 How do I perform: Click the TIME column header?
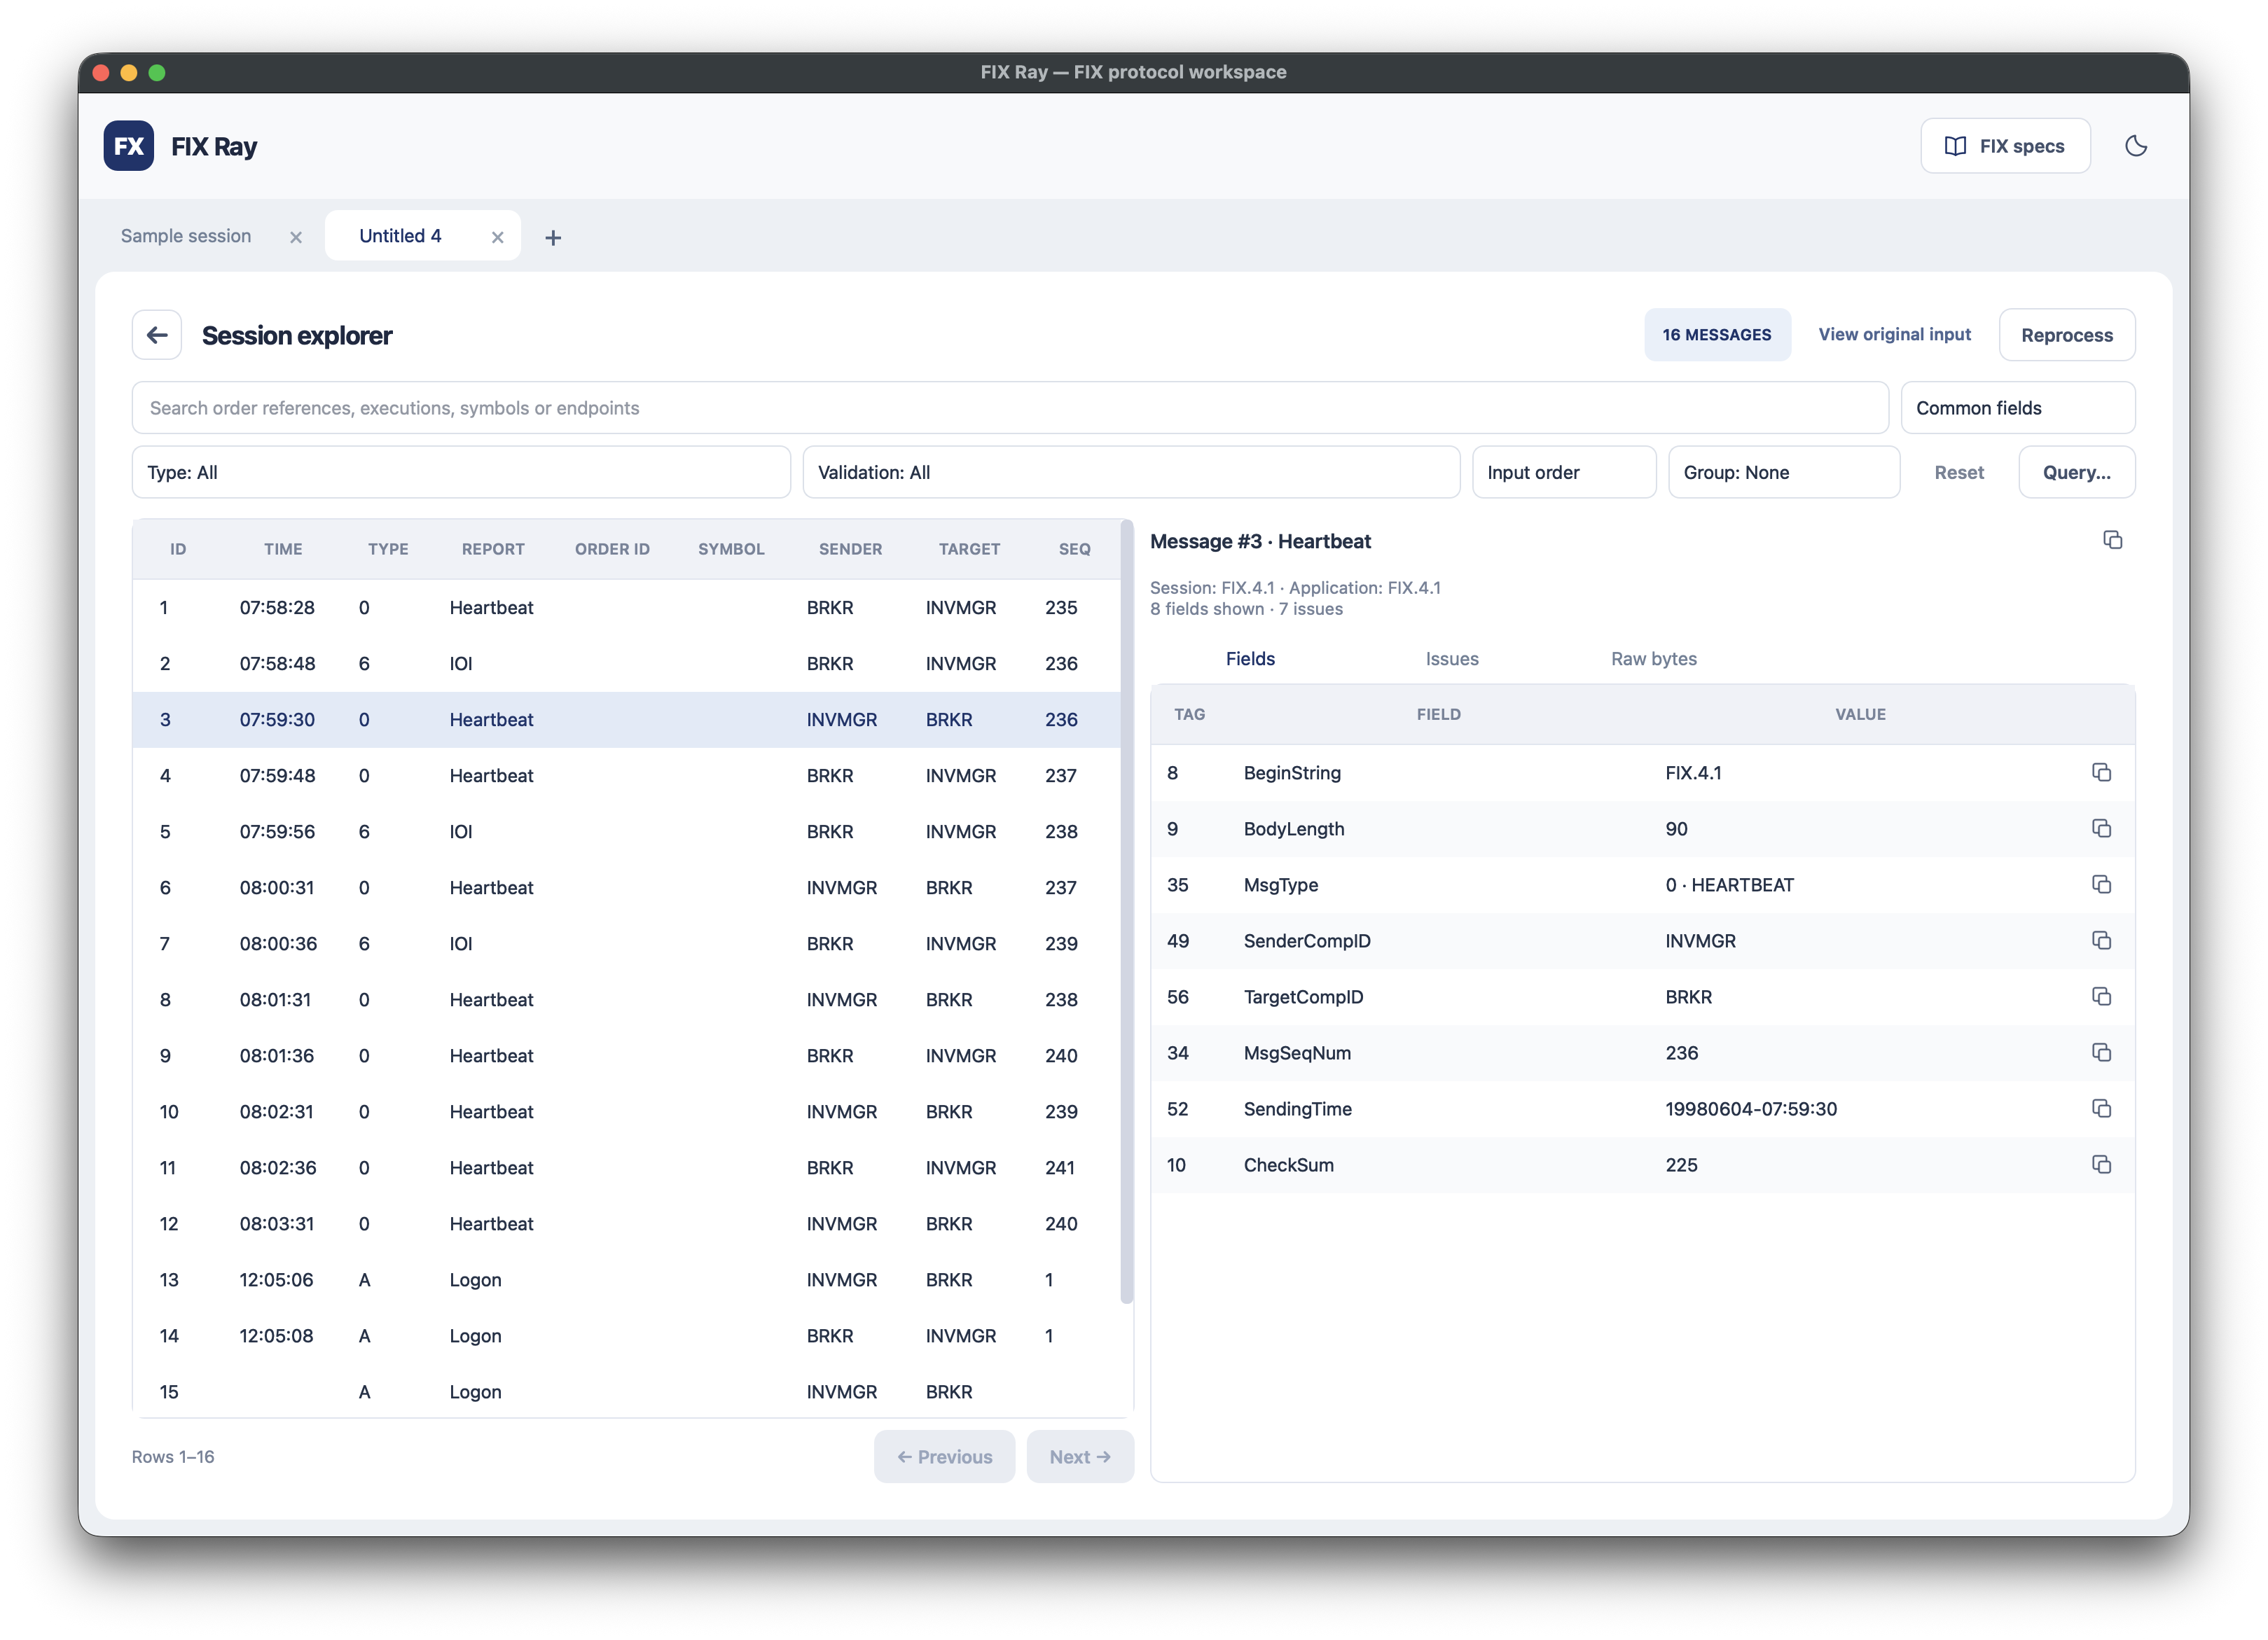[x=283, y=549]
